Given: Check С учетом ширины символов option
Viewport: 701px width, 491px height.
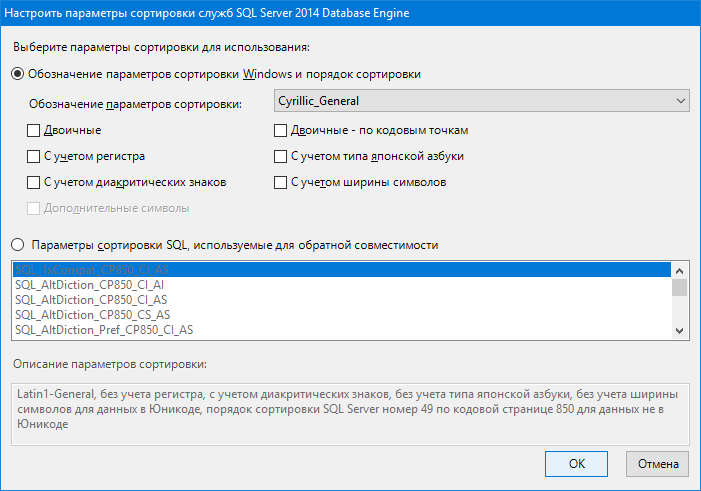Looking at the screenshot, I should [281, 182].
